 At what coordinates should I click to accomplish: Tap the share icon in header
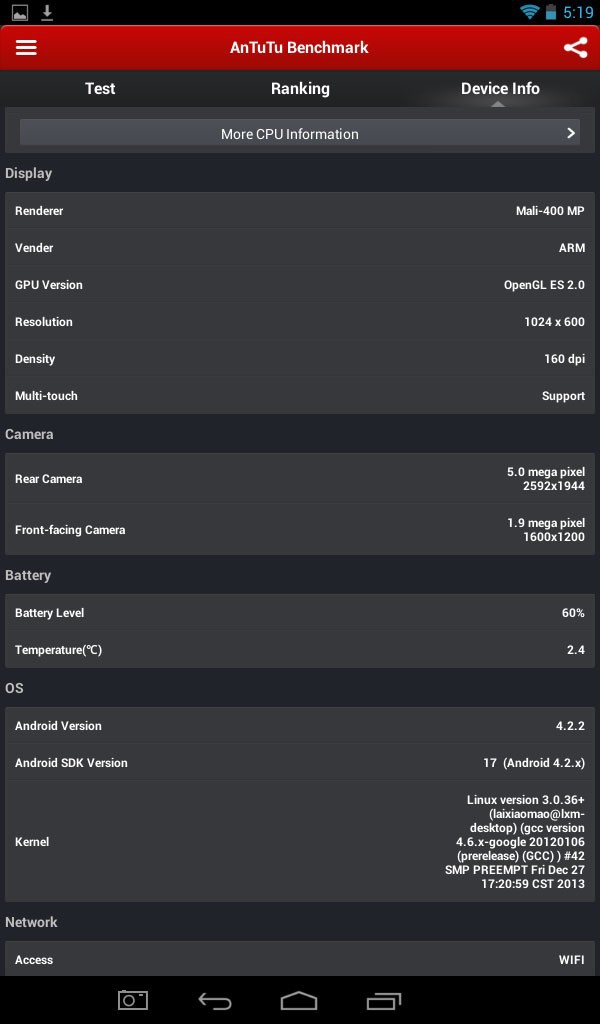point(575,48)
